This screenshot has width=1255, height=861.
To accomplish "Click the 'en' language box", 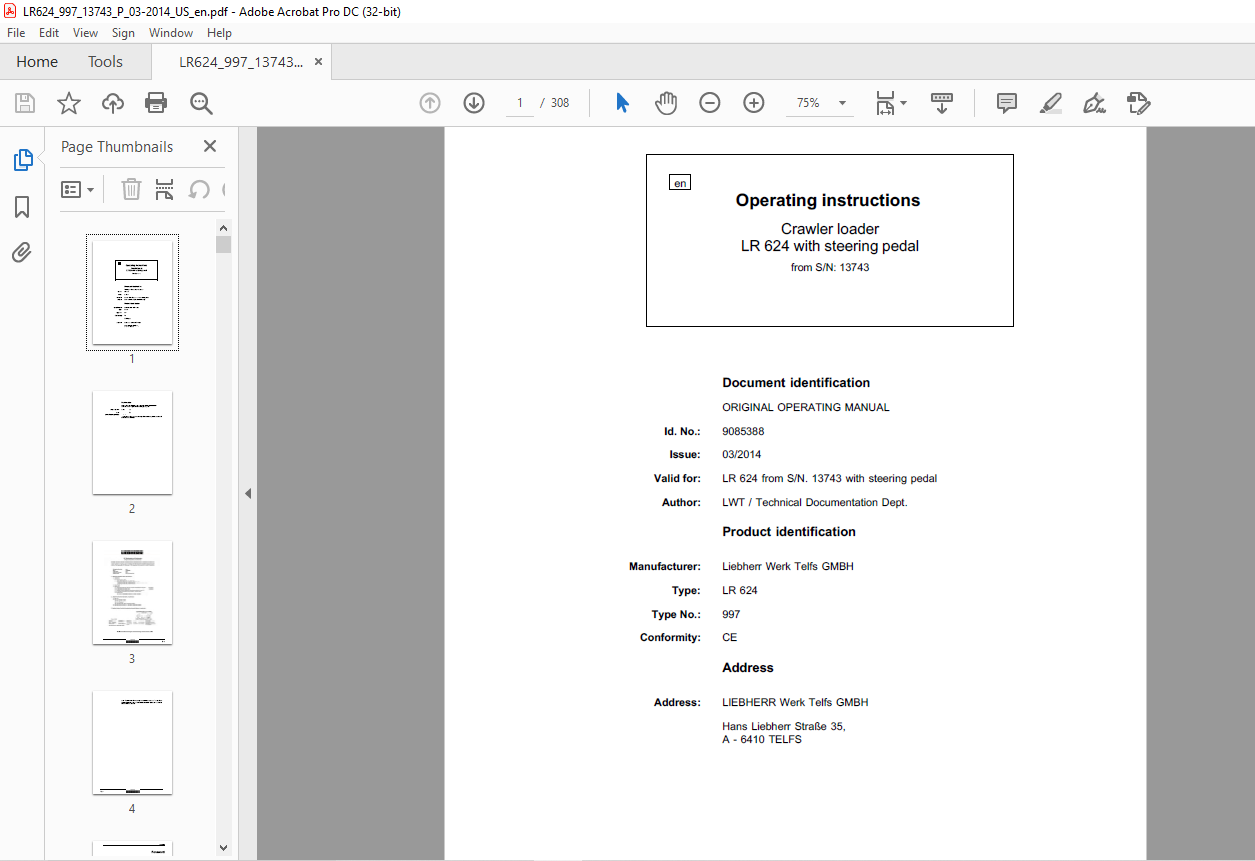I will click(x=680, y=183).
